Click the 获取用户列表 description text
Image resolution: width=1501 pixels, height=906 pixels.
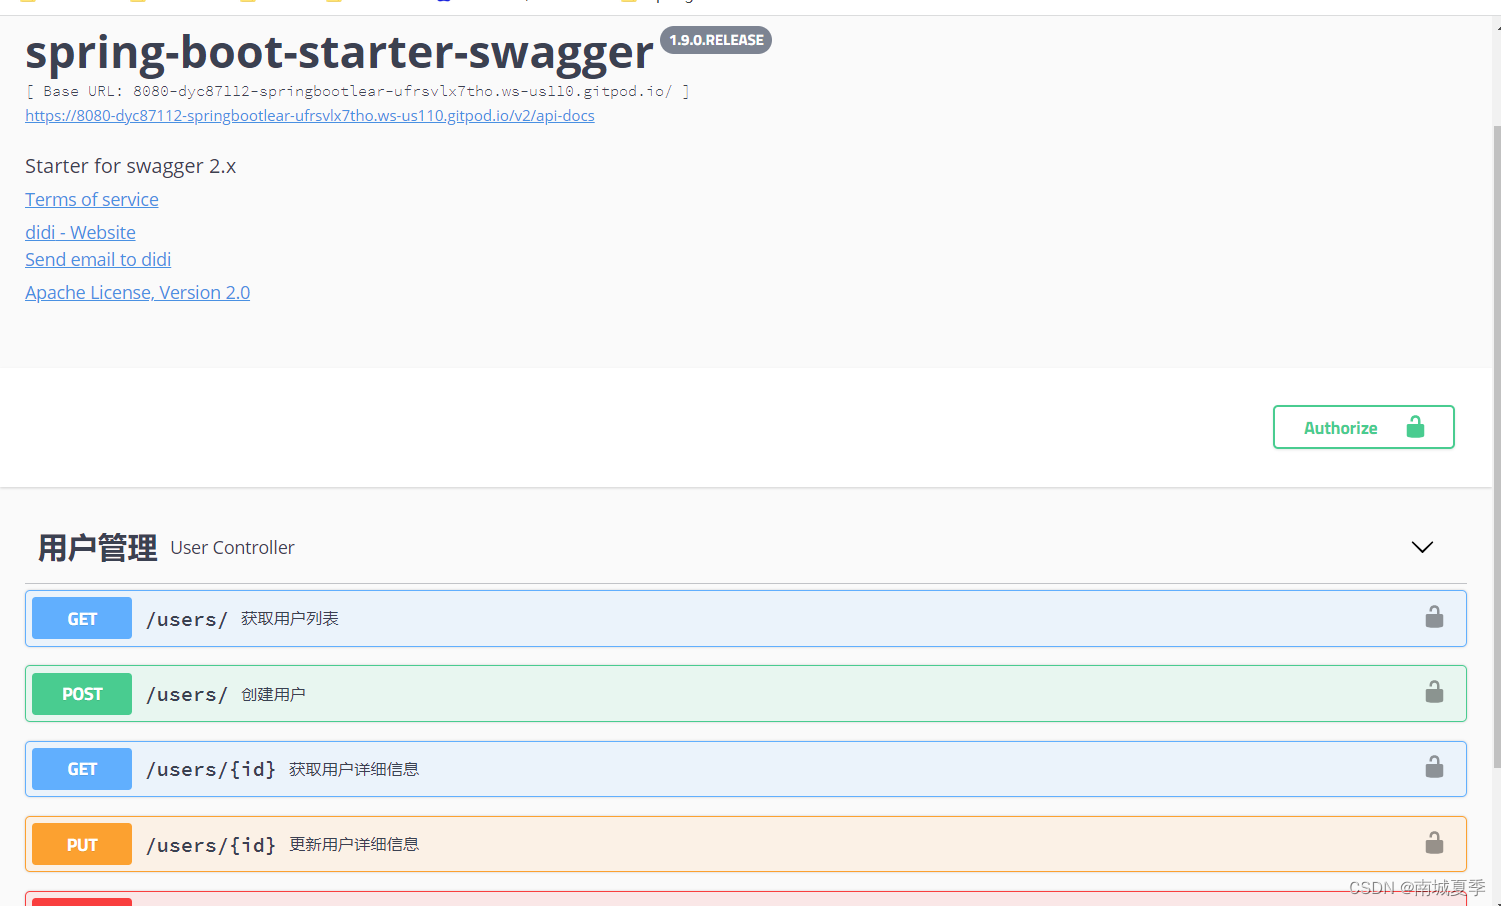click(x=290, y=618)
